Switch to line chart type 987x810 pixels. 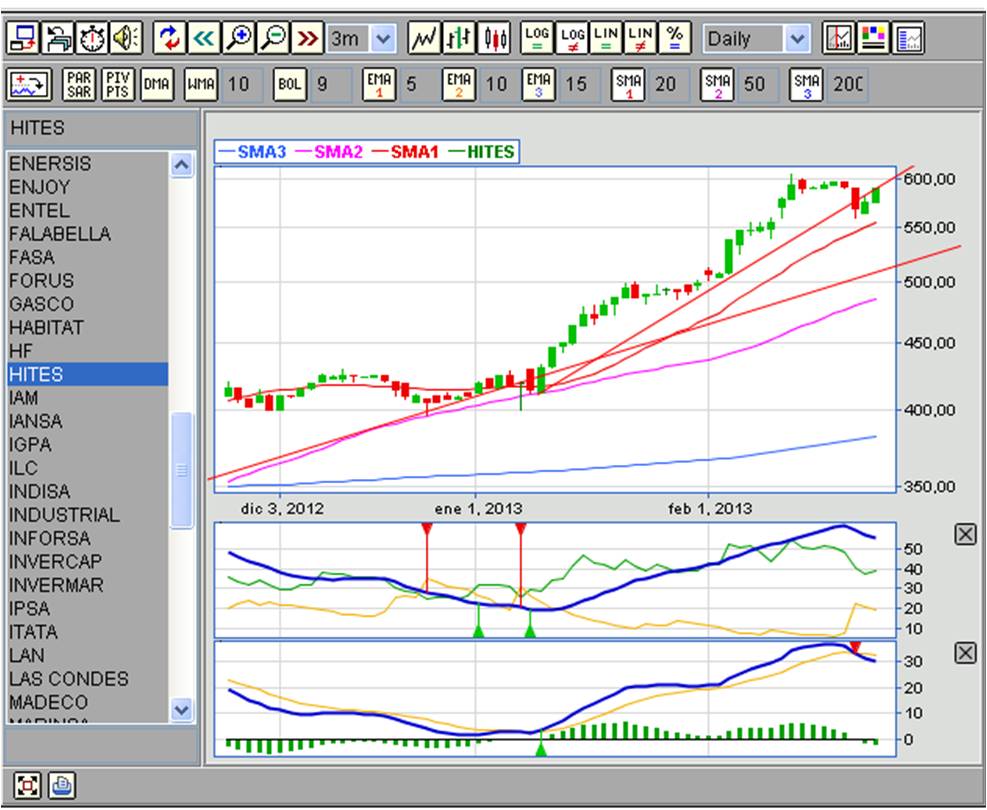click(425, 39)
